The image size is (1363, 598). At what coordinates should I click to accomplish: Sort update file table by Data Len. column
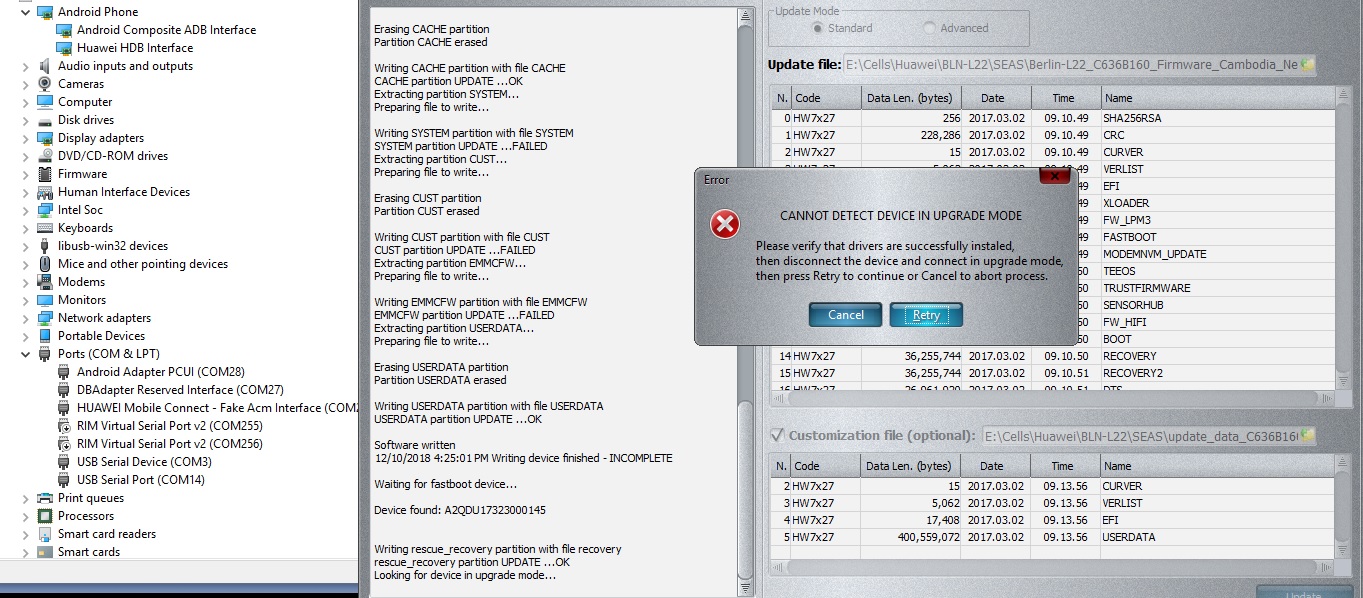point(912,98)
